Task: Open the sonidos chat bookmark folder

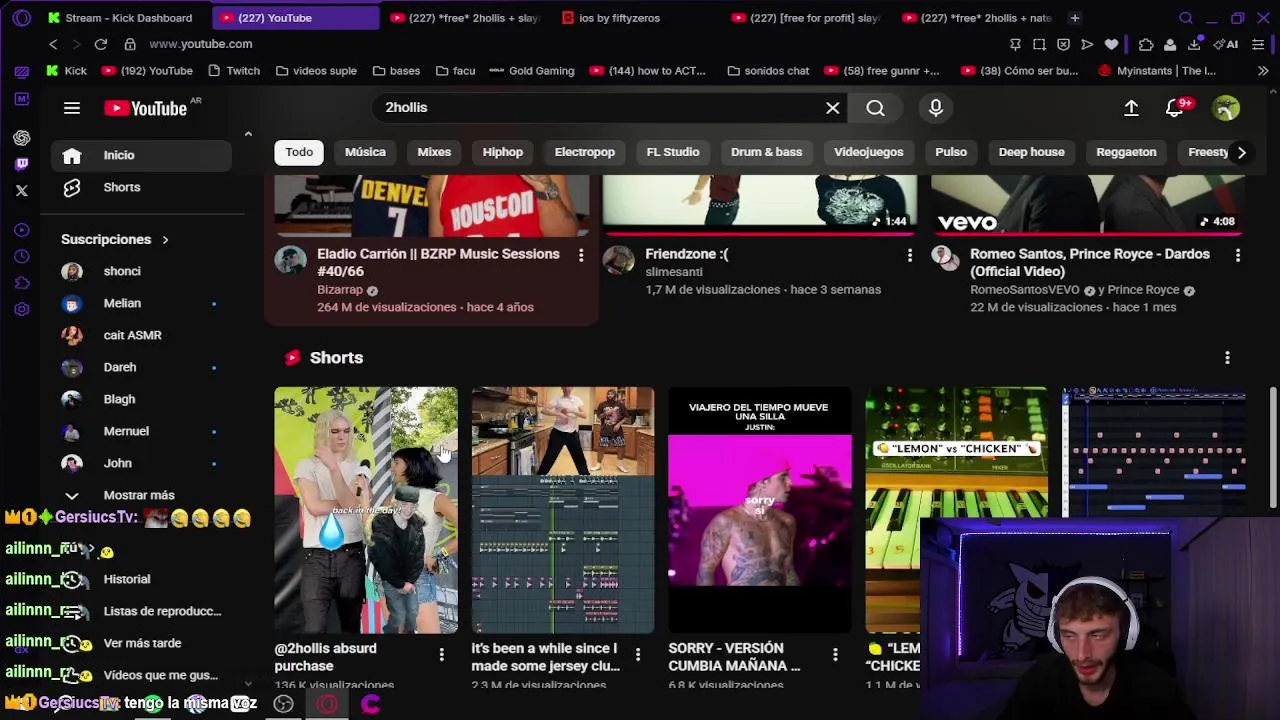Action: coord(768,71)
